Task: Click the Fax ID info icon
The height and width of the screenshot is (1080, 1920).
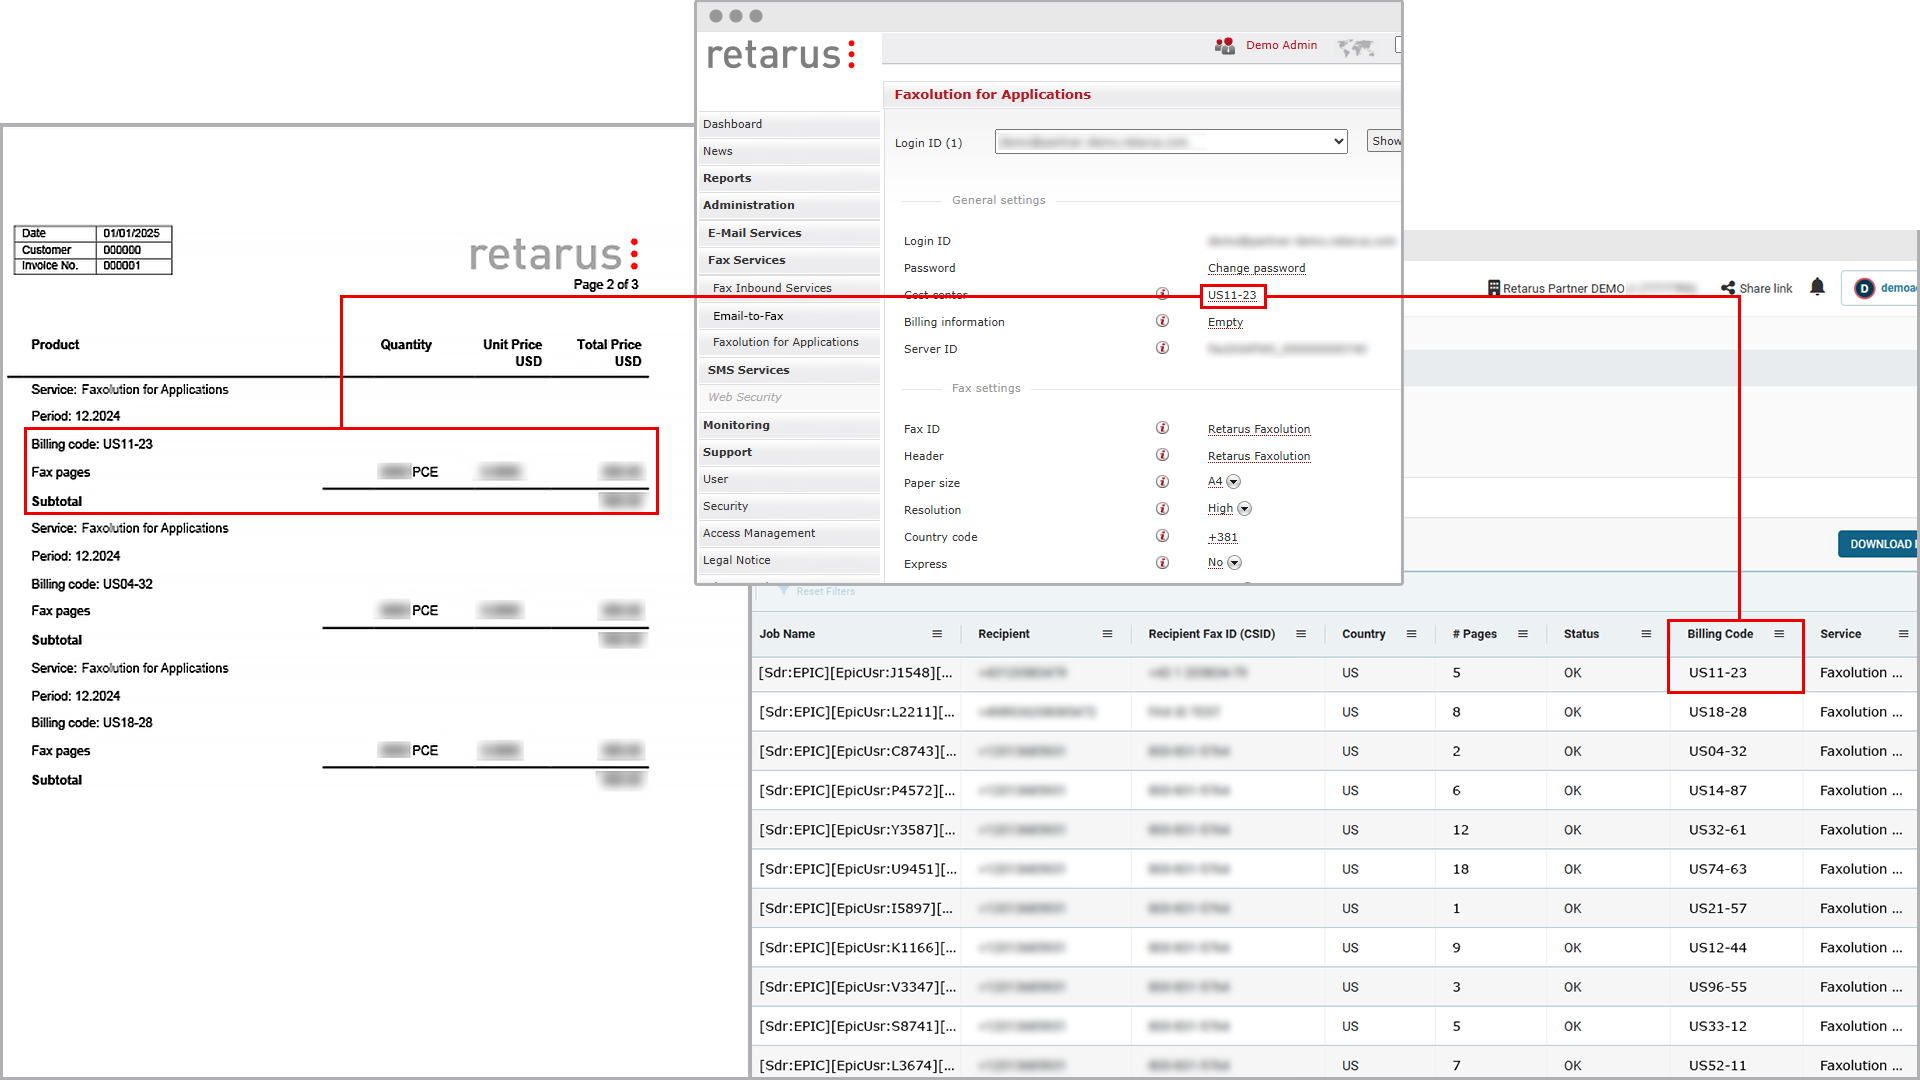Action: pyautogui.click(x=1162, y=428)
